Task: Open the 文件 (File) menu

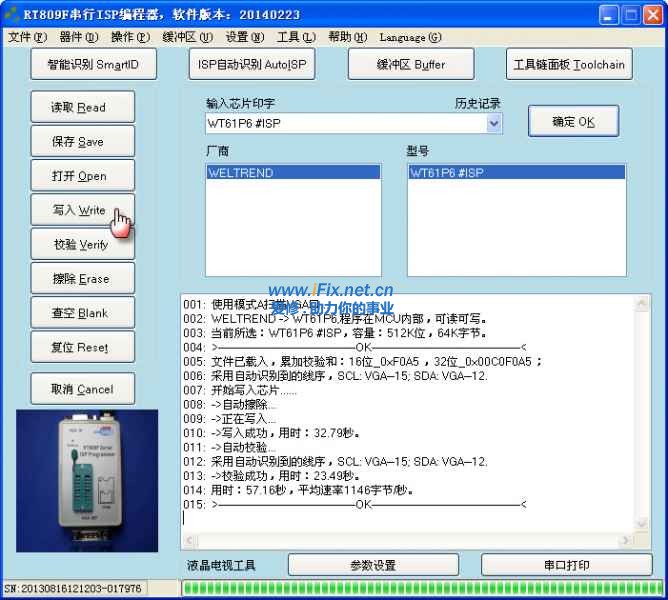Action: [27, 37]
